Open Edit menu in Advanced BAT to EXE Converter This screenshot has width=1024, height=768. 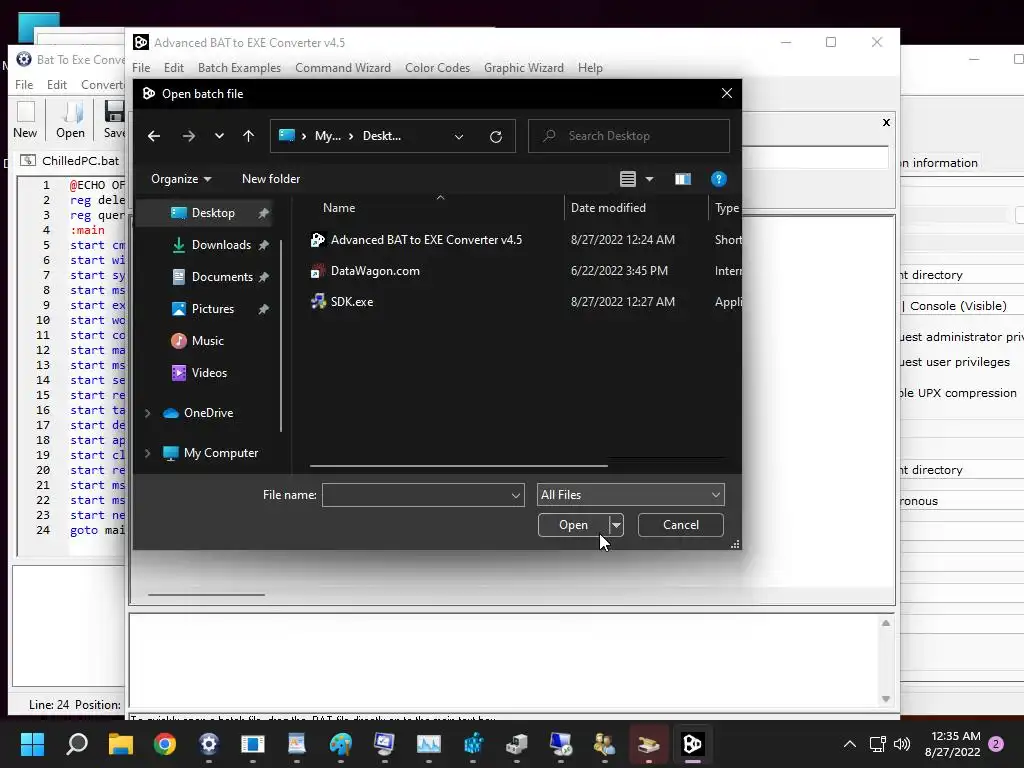click(174, 68)
